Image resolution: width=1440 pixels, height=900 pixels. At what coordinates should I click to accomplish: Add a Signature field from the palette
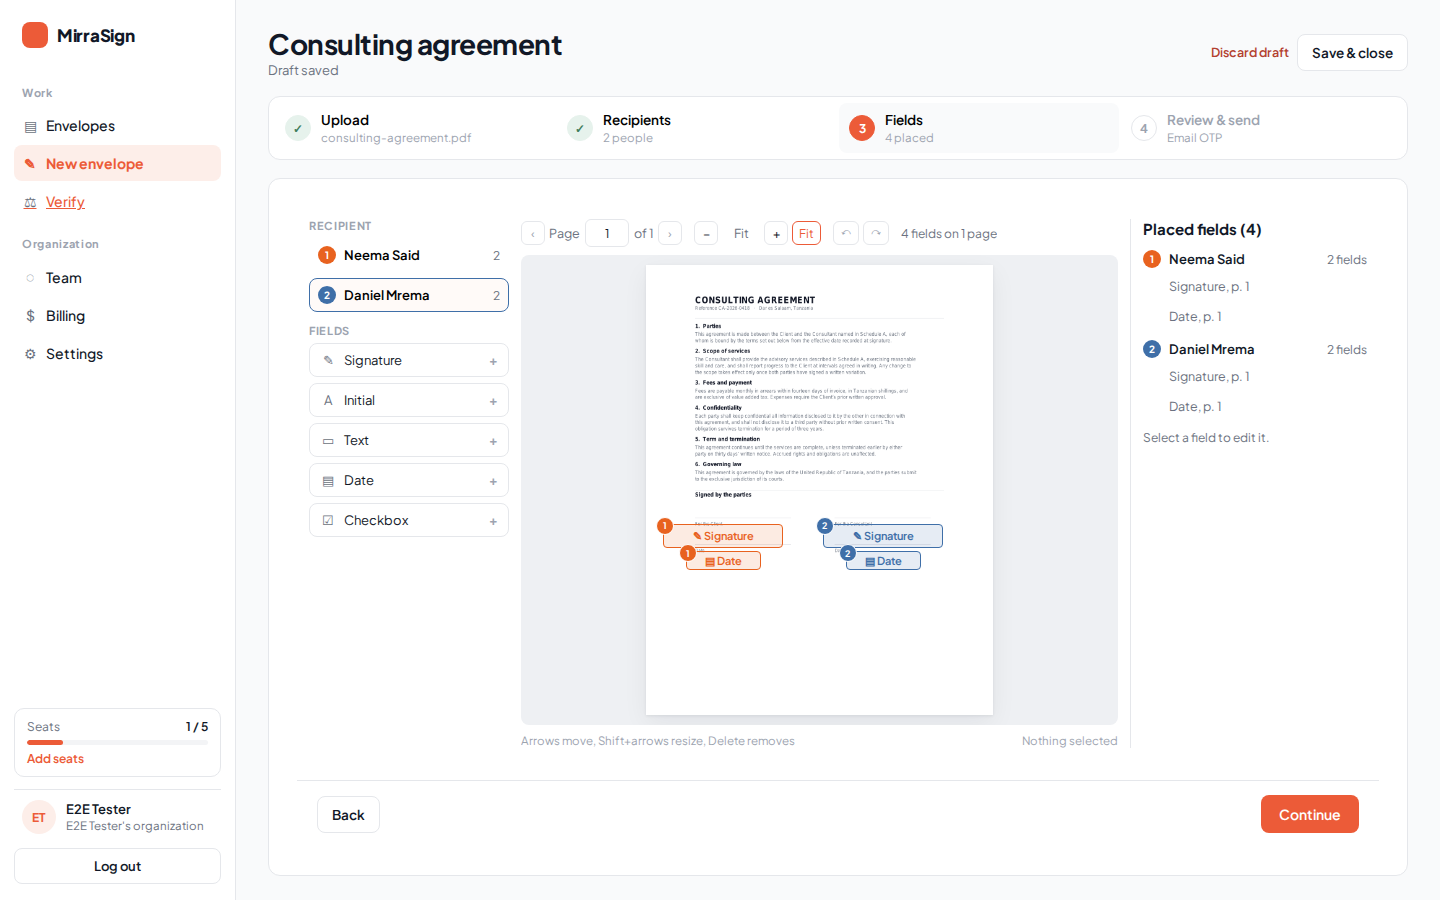click(409, 360)
